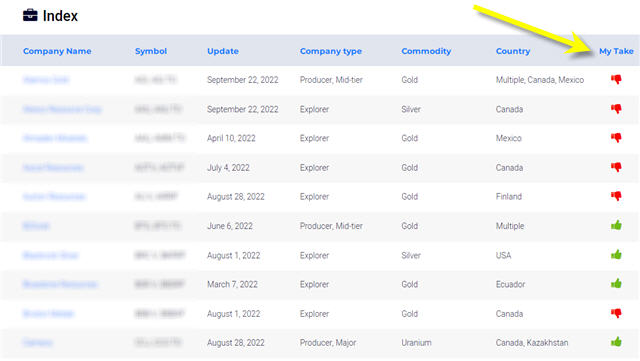
Task: Select the 'March 7, 2022' date cell
Action: click(x=232, y=284)
